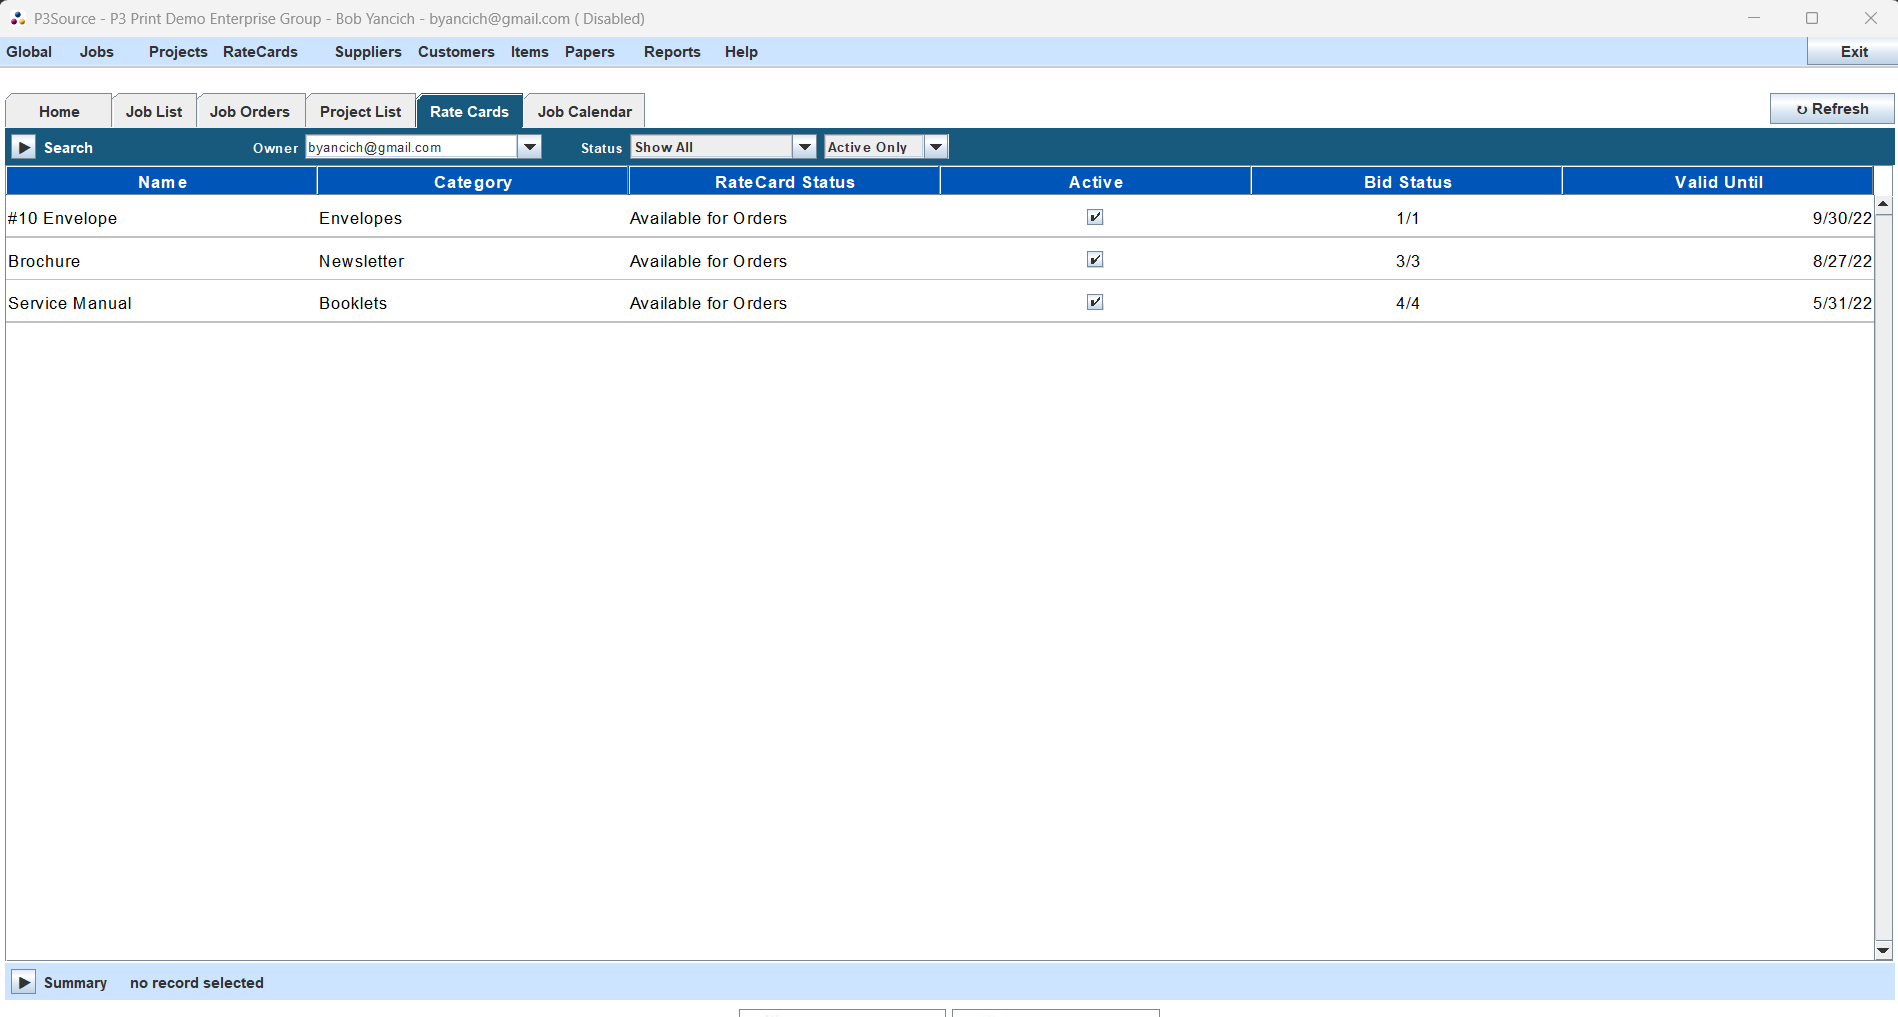Click the scrollbar up arrow
Screen dimensions: 1898x1017
click(1883, 204)
